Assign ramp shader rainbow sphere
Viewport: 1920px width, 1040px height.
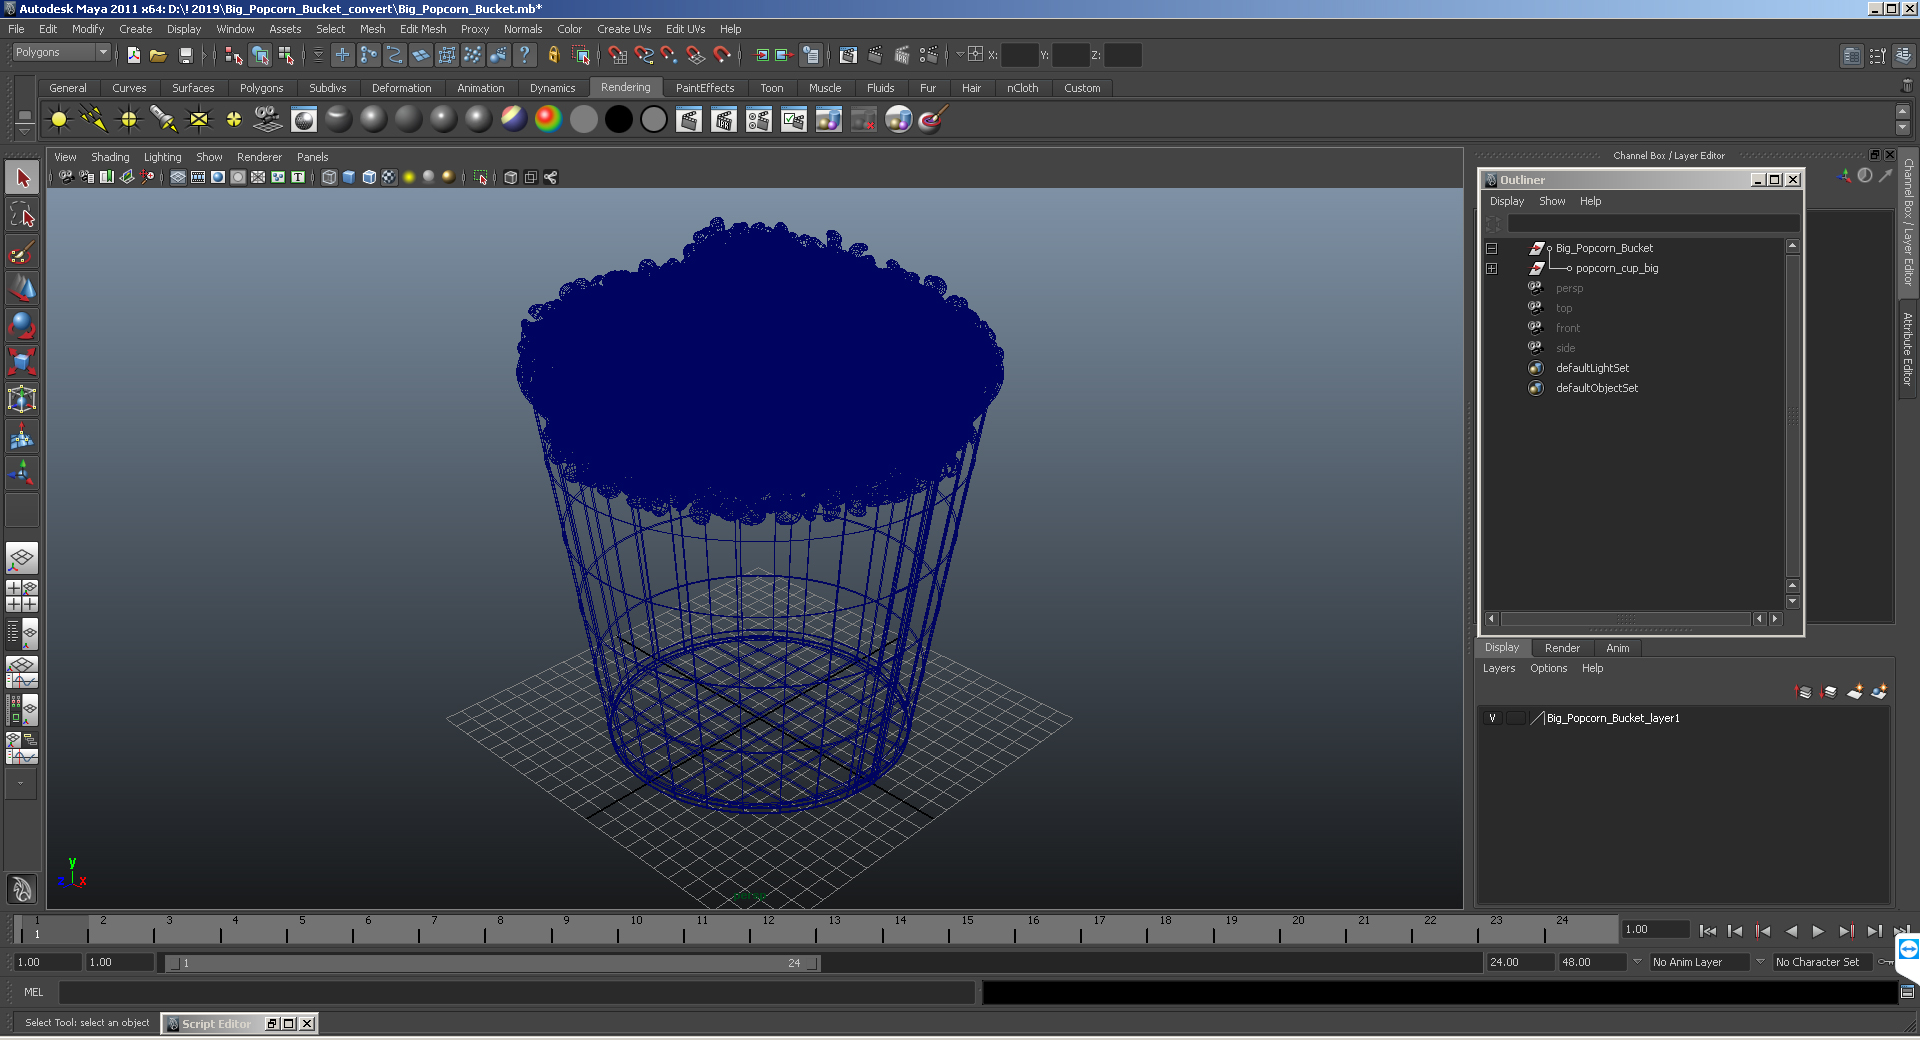(548, 120)
